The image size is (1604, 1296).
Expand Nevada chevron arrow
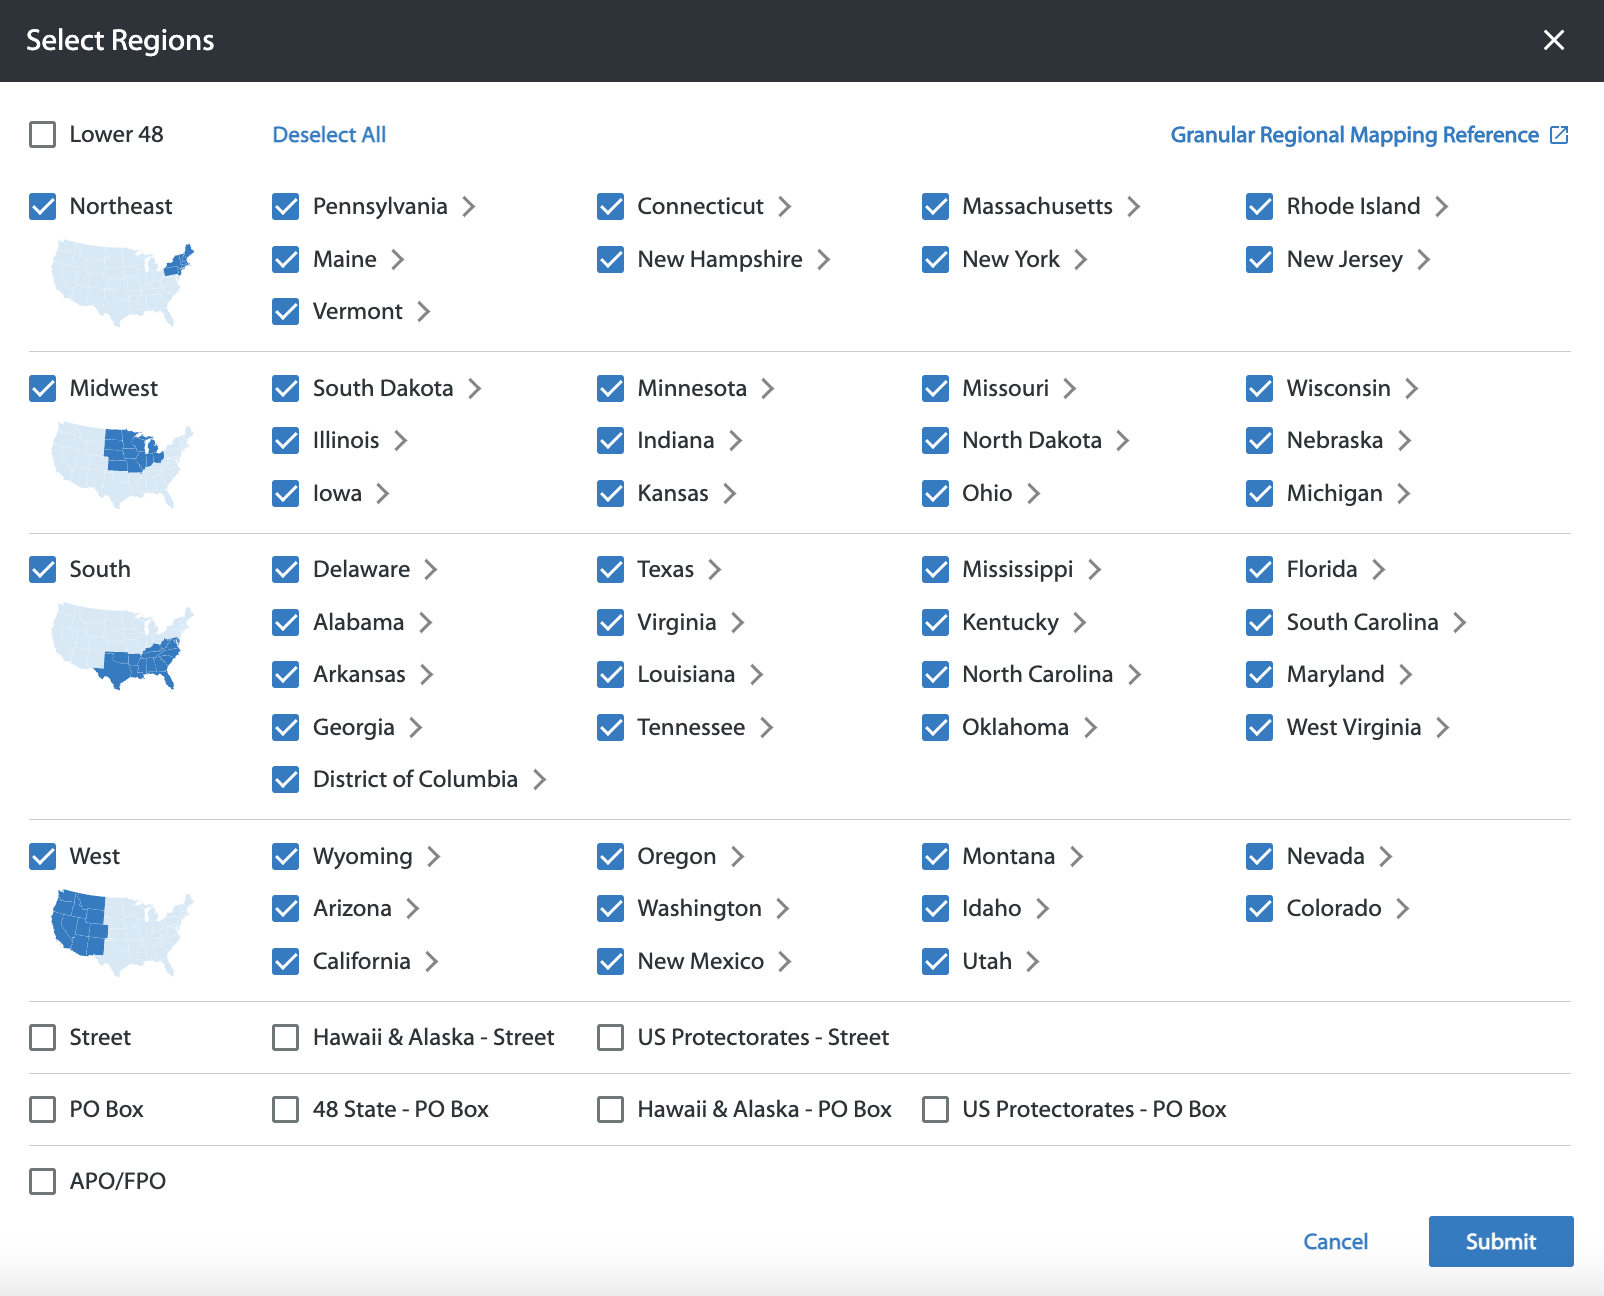click(x=1386, y=856)
